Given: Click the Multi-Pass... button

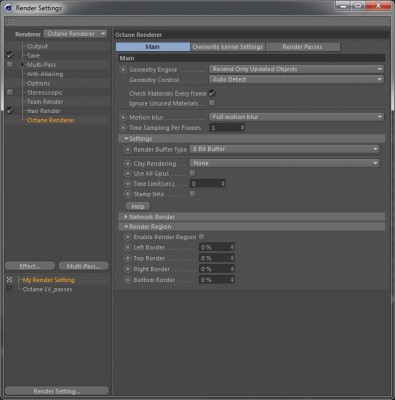Looking at the screenshot, I should [84, 266].
